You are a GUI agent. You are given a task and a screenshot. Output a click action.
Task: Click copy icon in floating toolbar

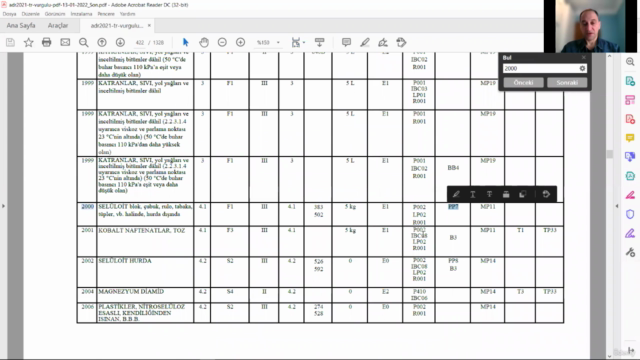(x=522, y=194)
